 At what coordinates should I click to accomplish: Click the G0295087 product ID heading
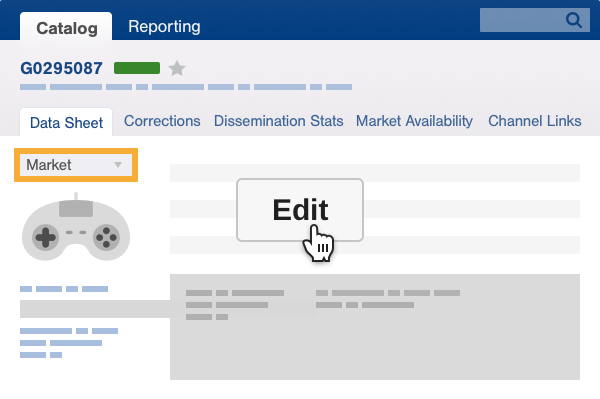coord(61,68)
